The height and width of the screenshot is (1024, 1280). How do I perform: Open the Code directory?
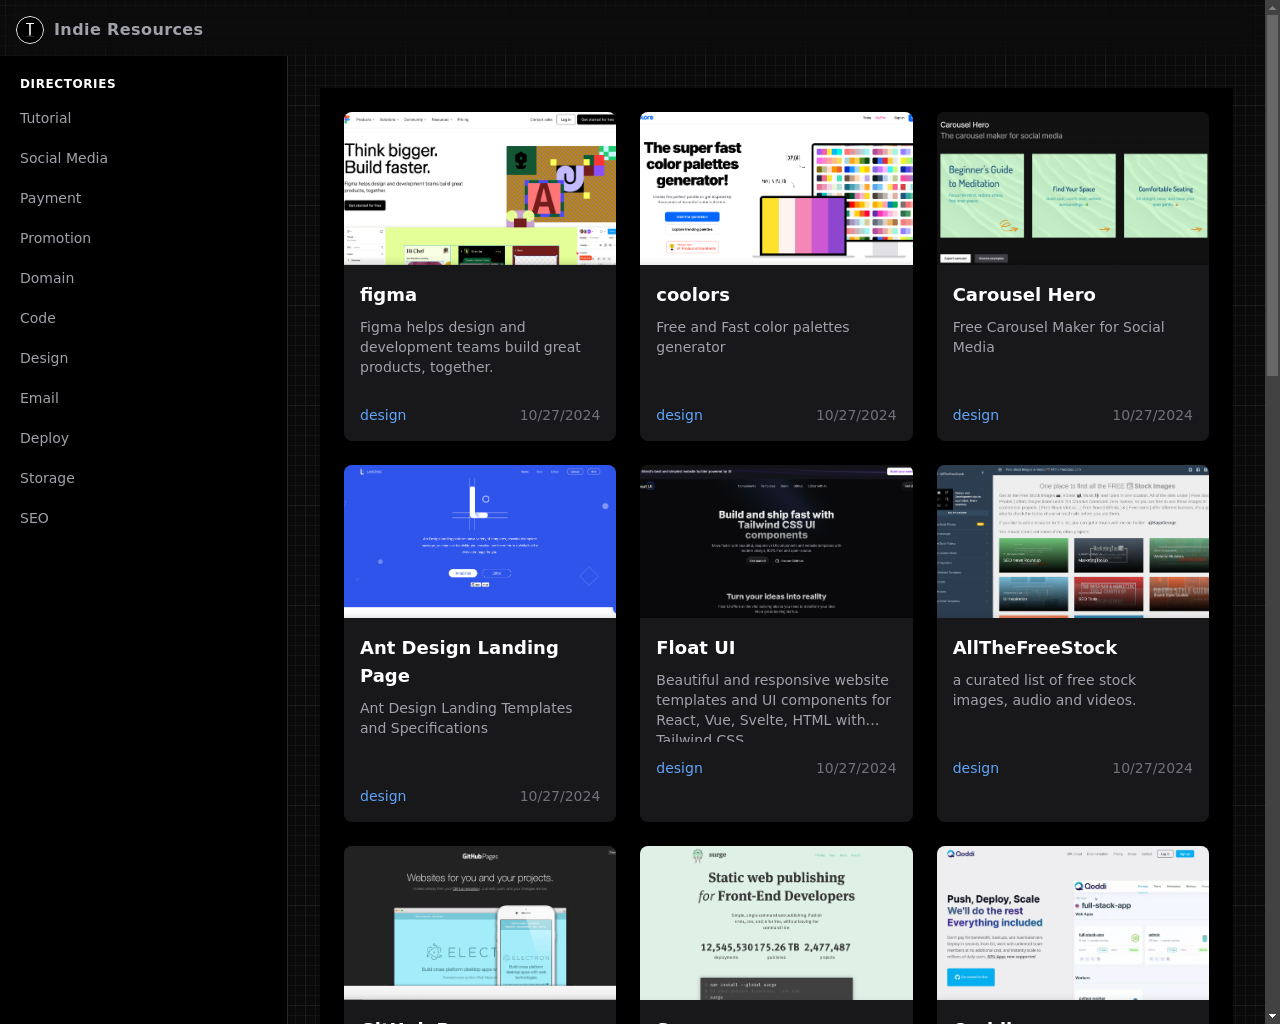[38, 318]
